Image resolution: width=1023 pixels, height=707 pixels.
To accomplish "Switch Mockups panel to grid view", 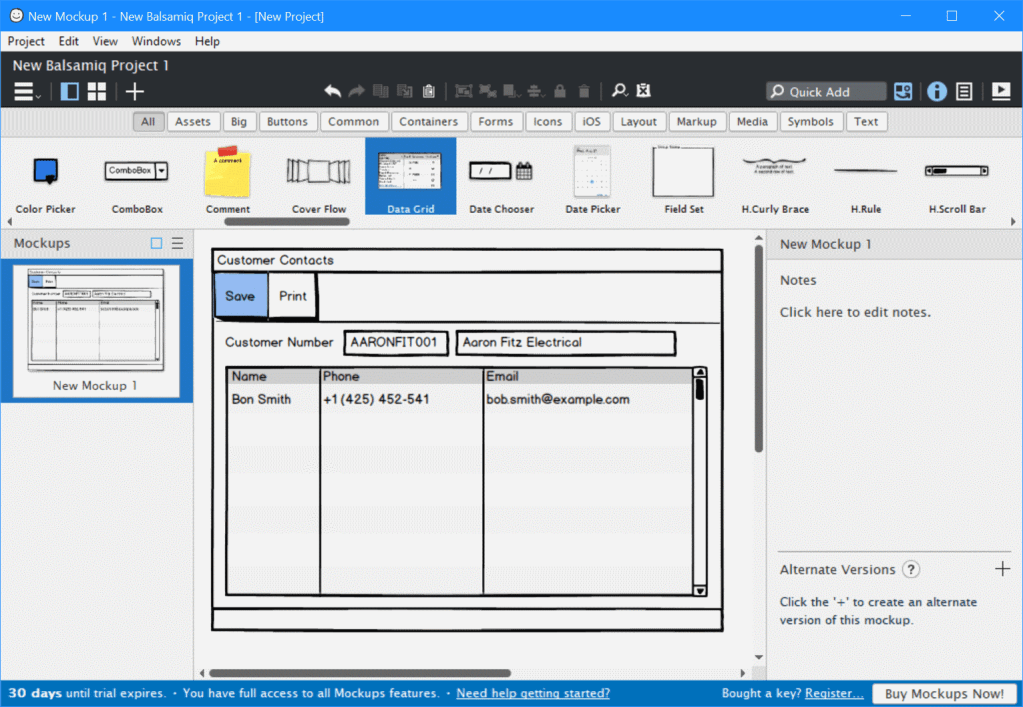I will point(95,91).
